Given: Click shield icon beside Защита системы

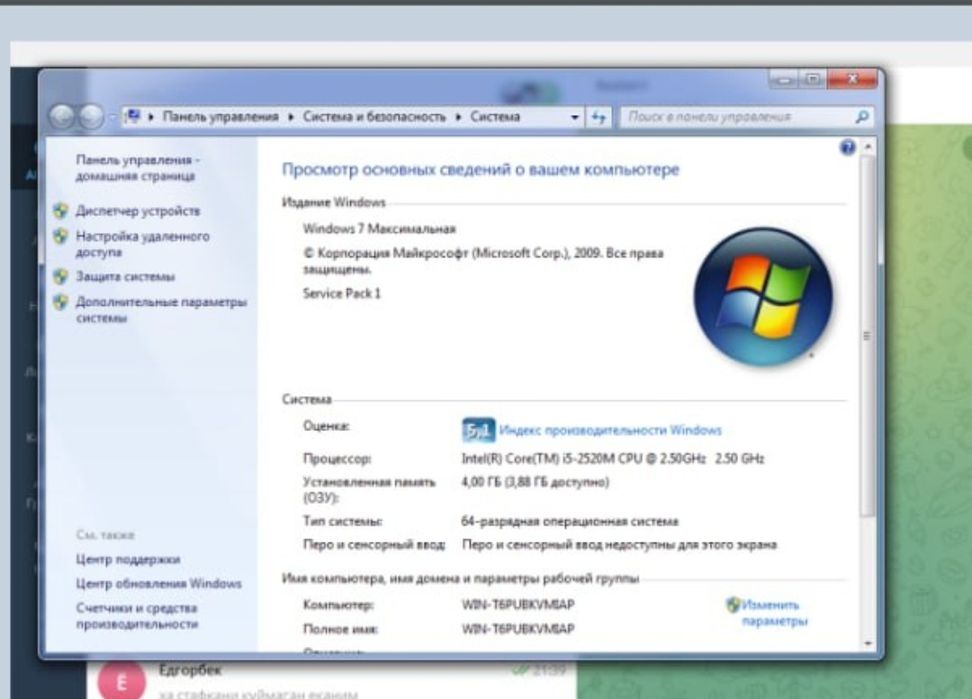Looking at the screenshot, I should [60, 276].
